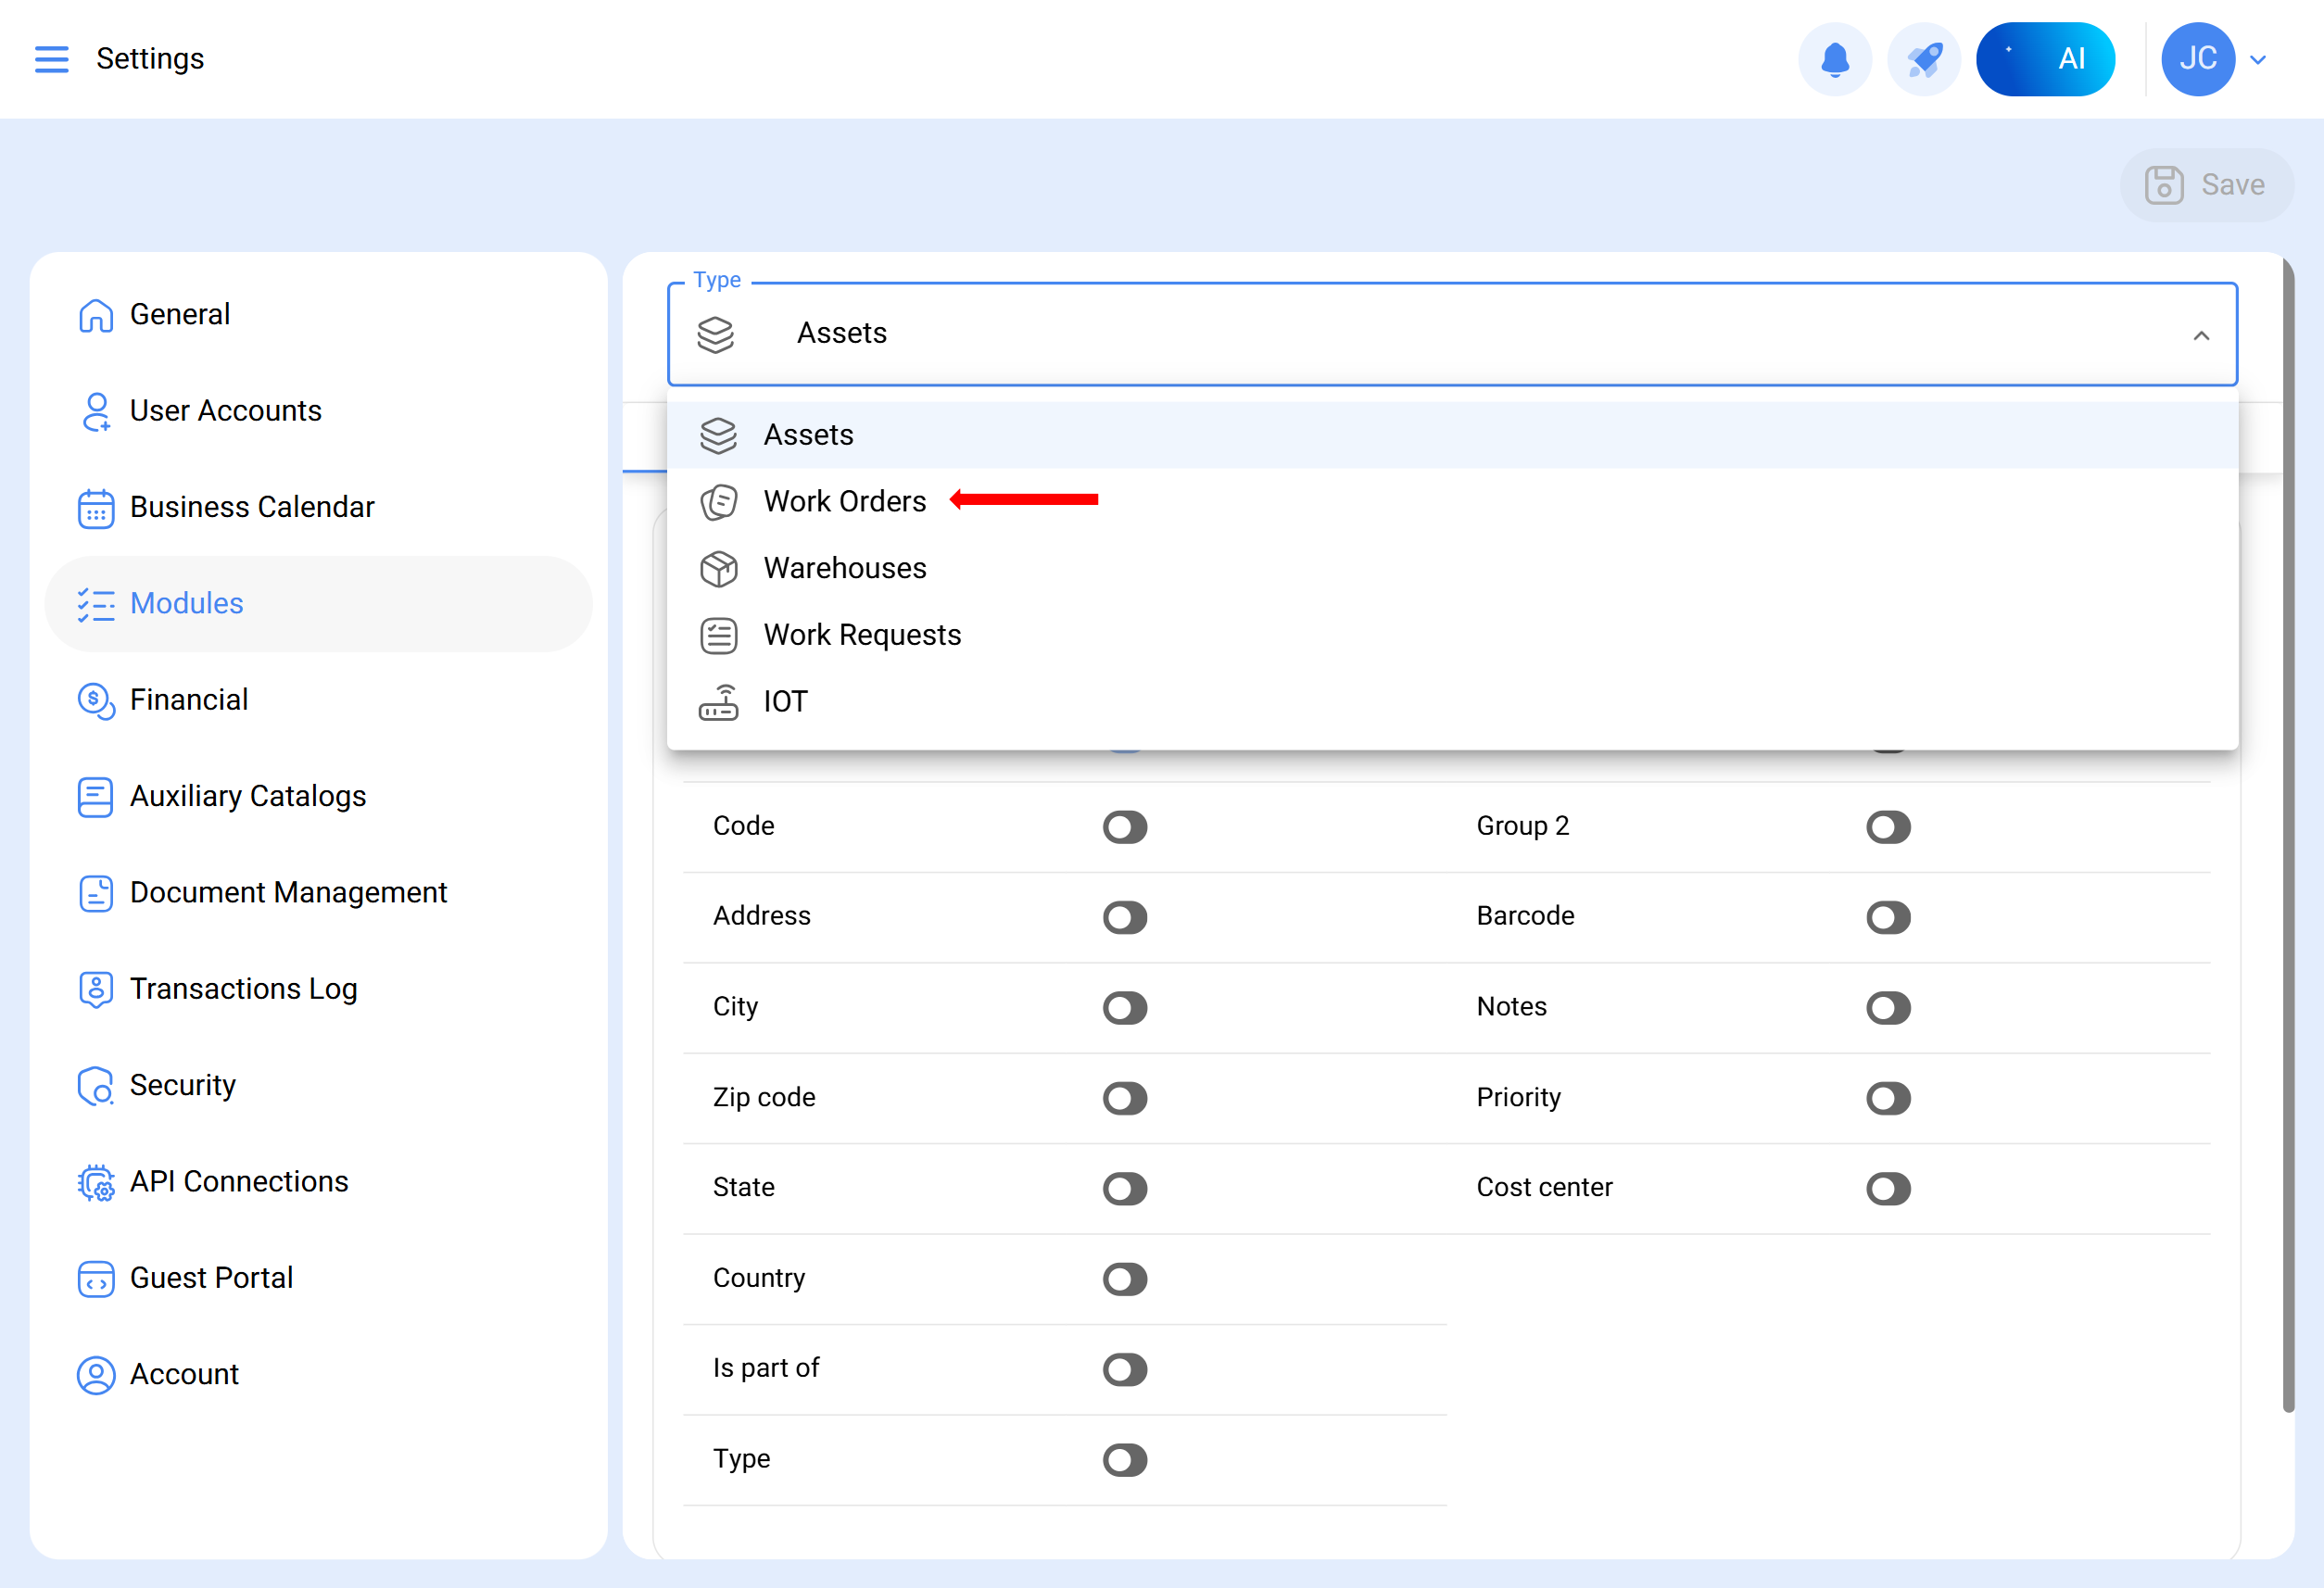Image resolution: width=2324 pixels, height=1588 pixels.
Task: Click the API Connections gear icon
Action: pyautogui.click(x=96, y=1182)
